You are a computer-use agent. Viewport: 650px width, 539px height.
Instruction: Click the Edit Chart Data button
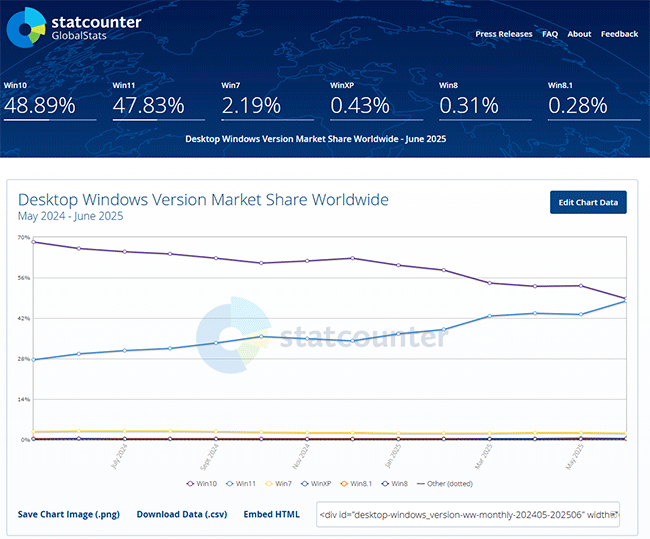click(588, 202)
